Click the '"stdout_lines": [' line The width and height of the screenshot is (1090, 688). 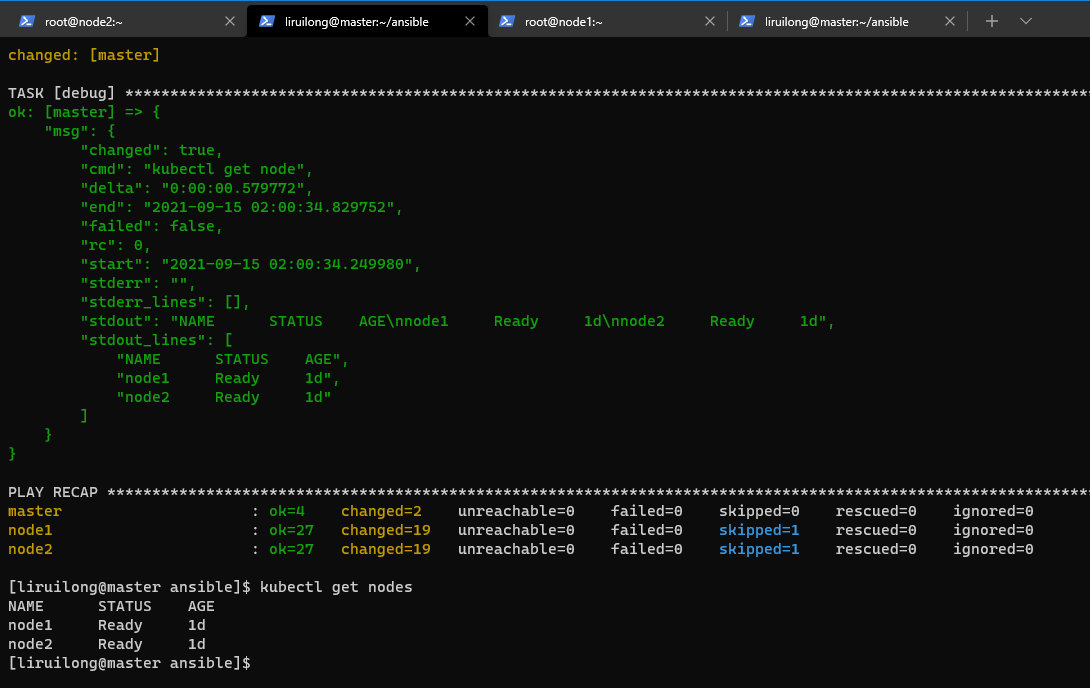click(156, 340)
